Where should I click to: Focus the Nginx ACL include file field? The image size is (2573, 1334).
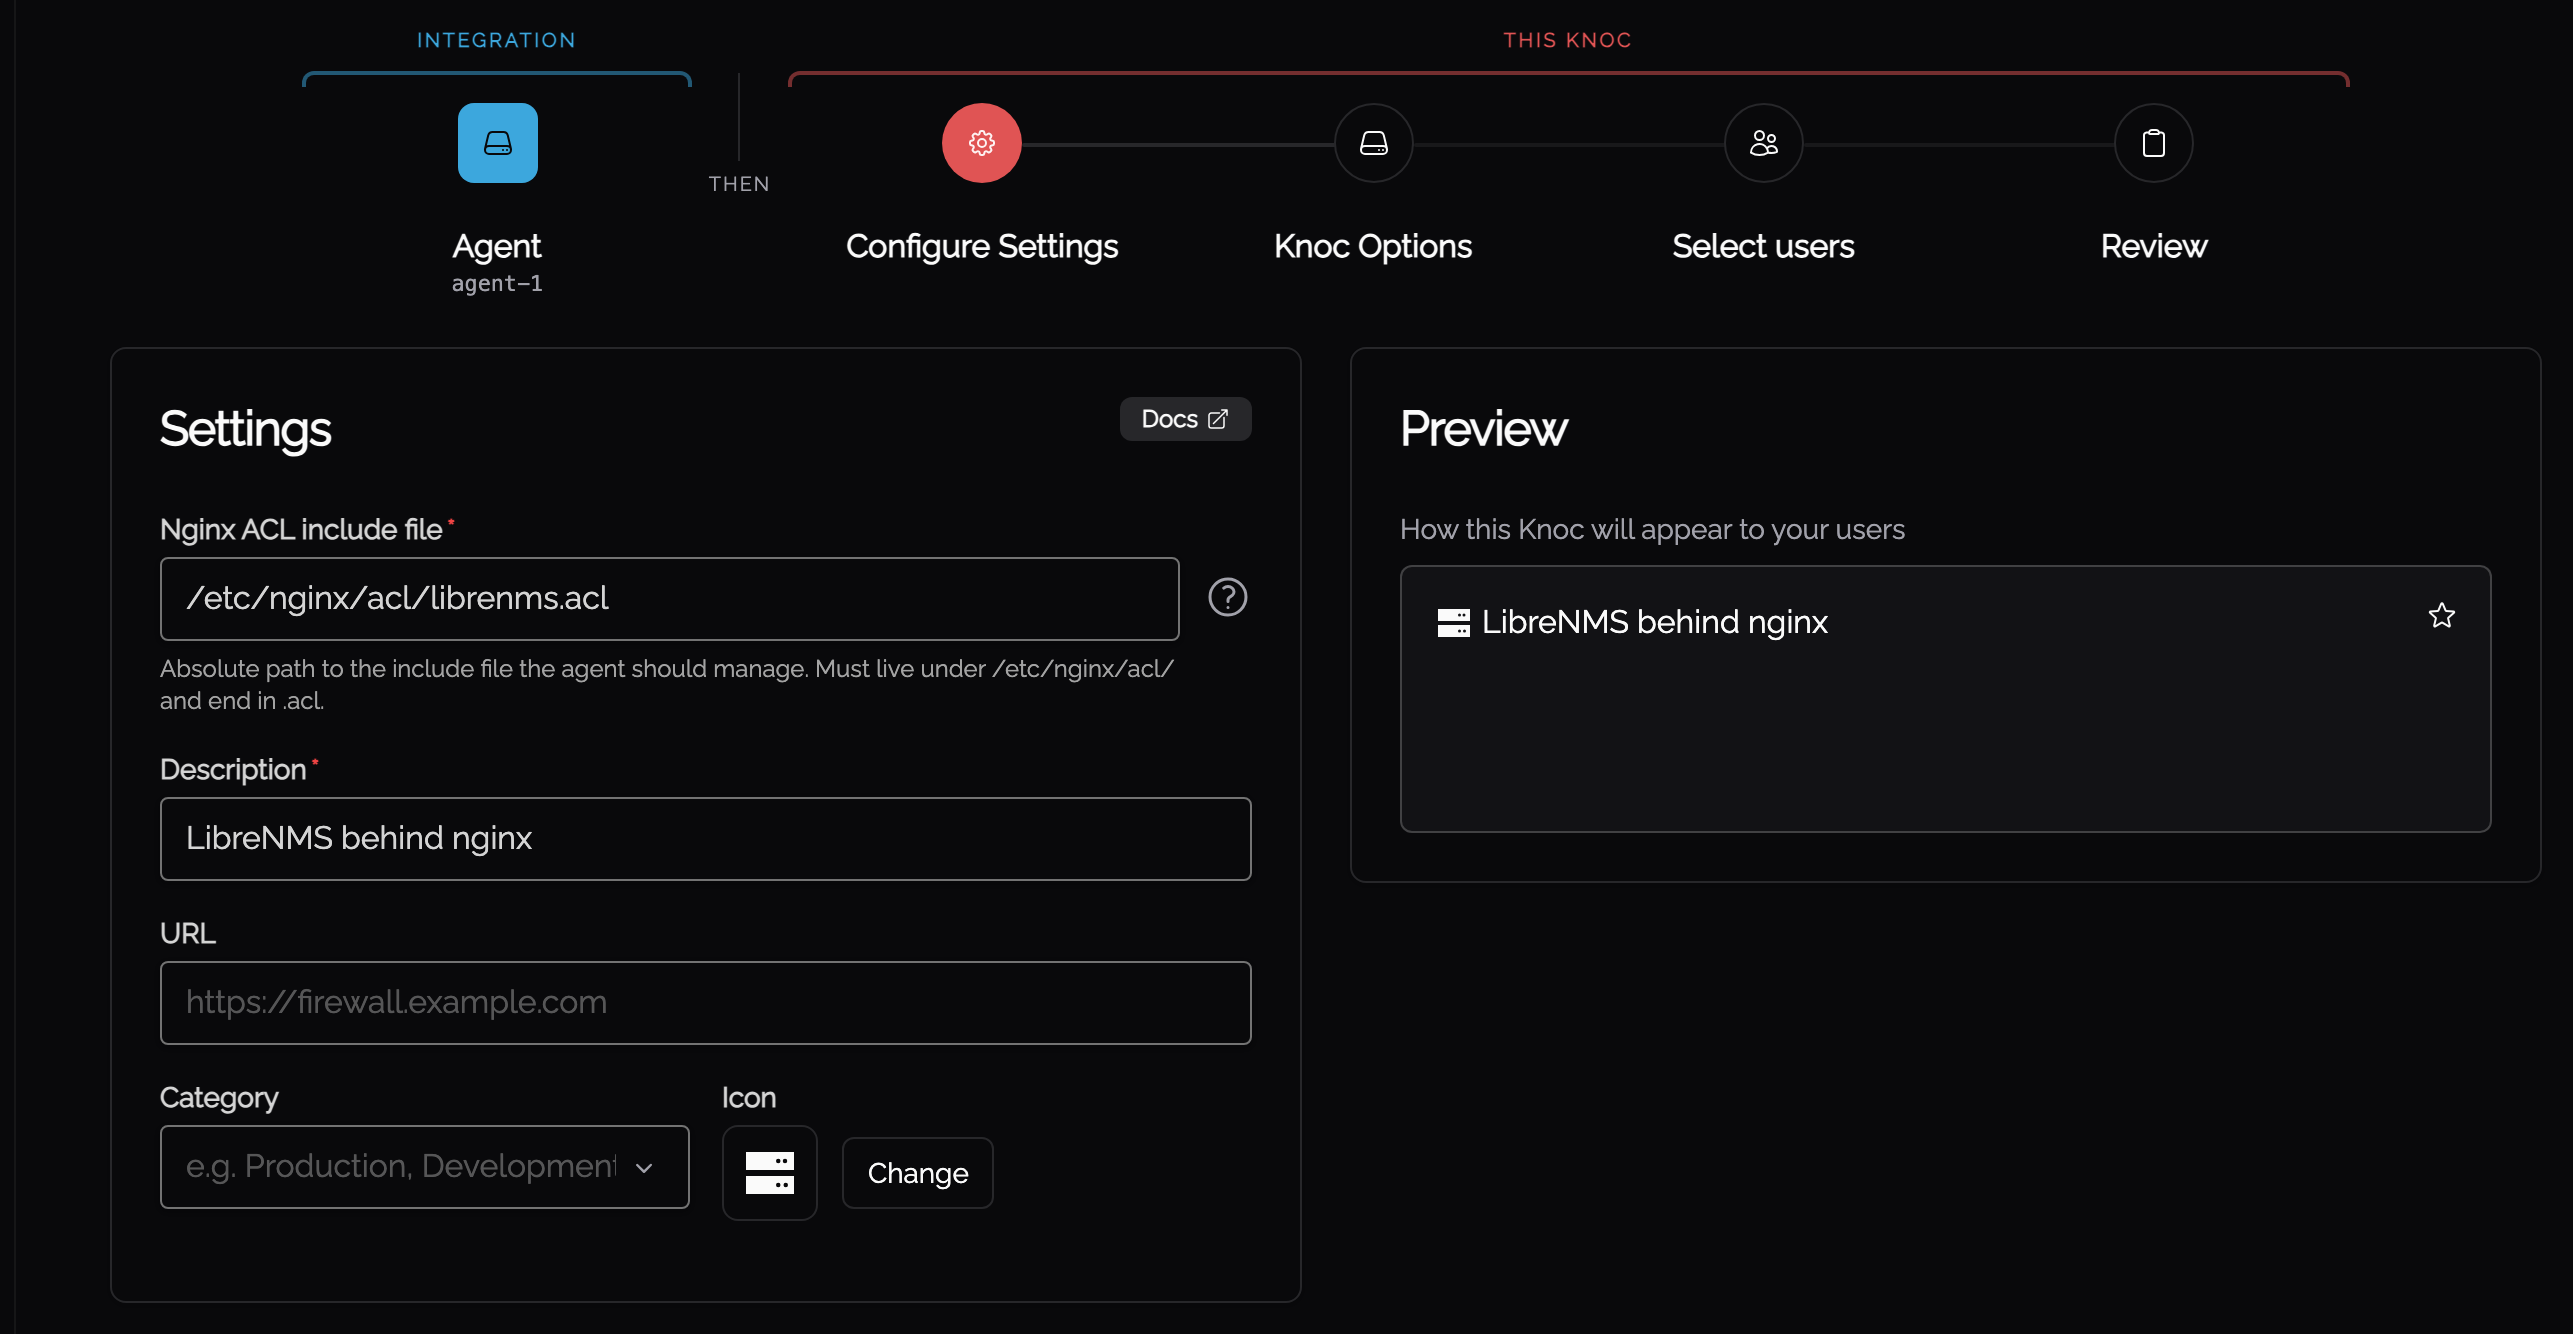[x=669, y=598]
